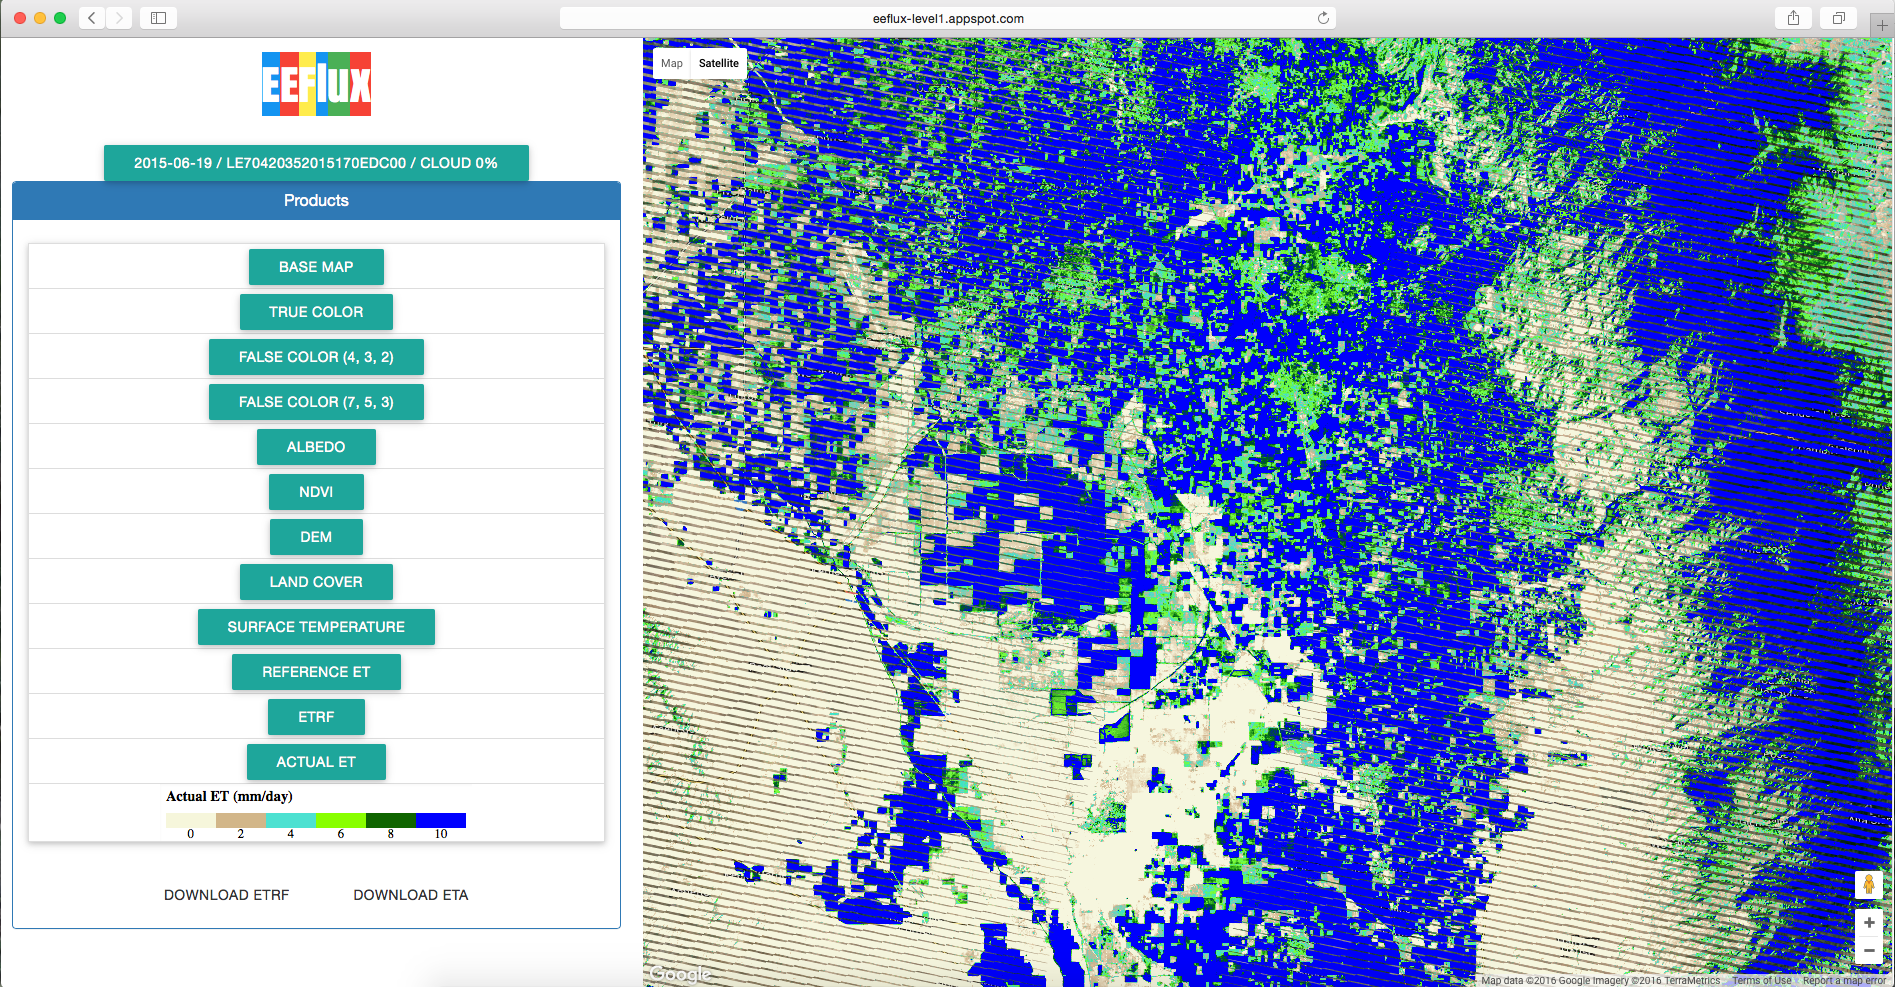Click the 2015-06-19 scene identifier button
The width and height of the screenshot is (1895, 987).
316,163
